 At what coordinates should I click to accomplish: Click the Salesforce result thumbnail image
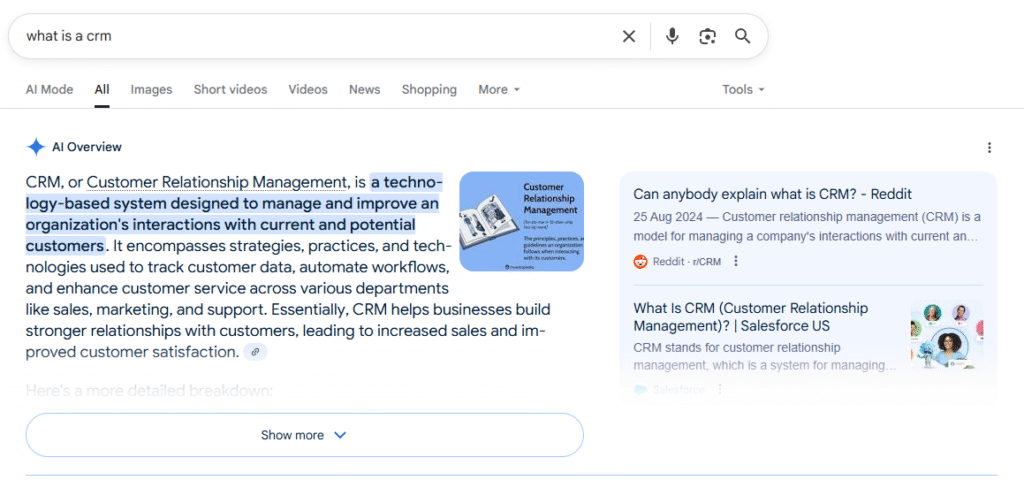(x=947, y=335)
